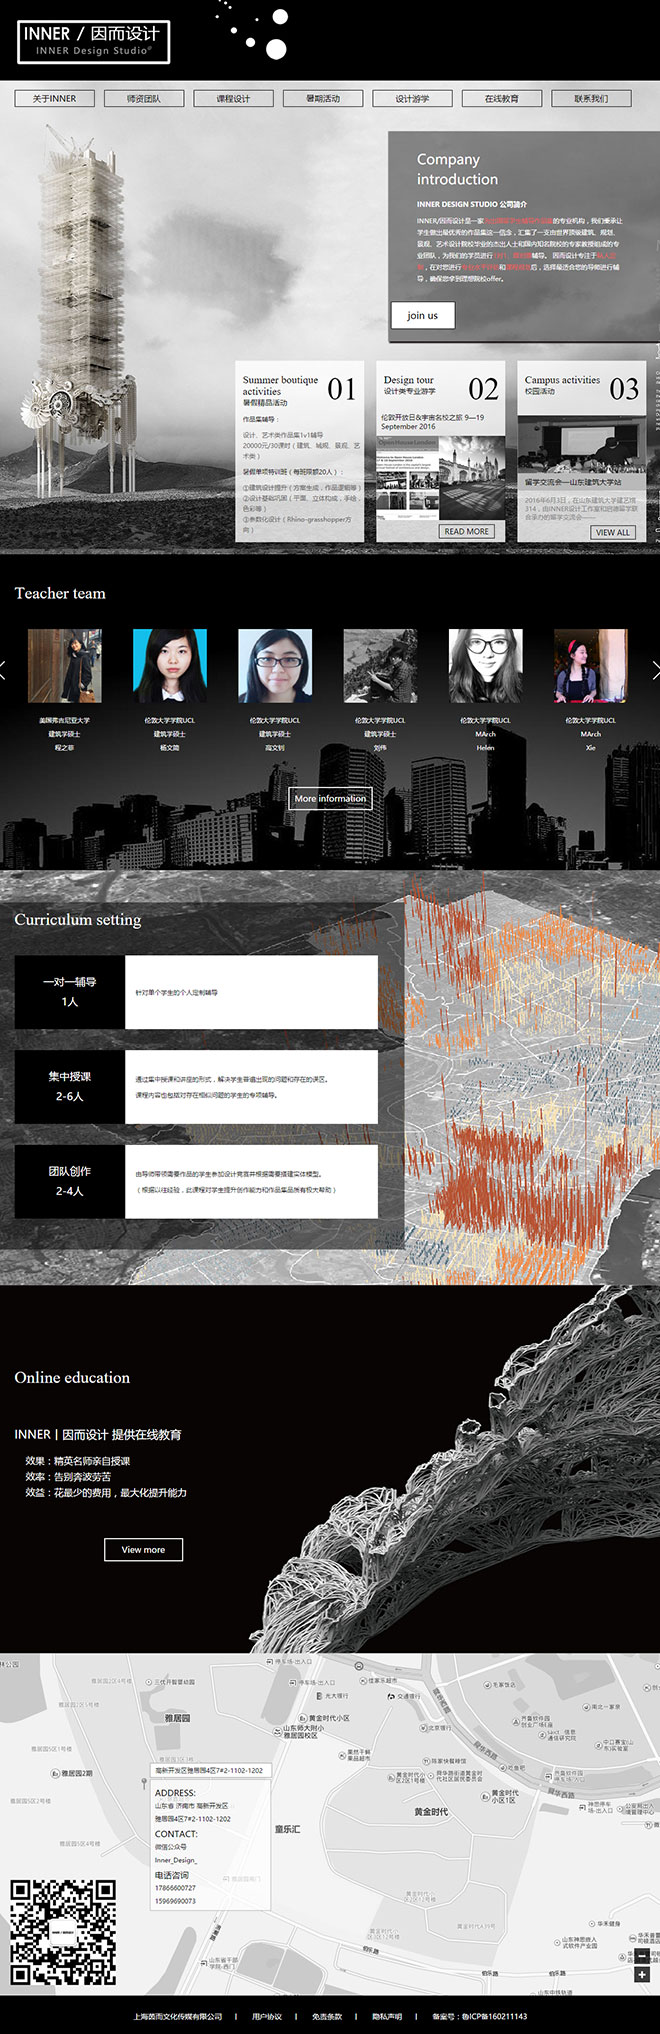
Task: Click the 免责条款 footer link
Action: tap(327, 2016)
